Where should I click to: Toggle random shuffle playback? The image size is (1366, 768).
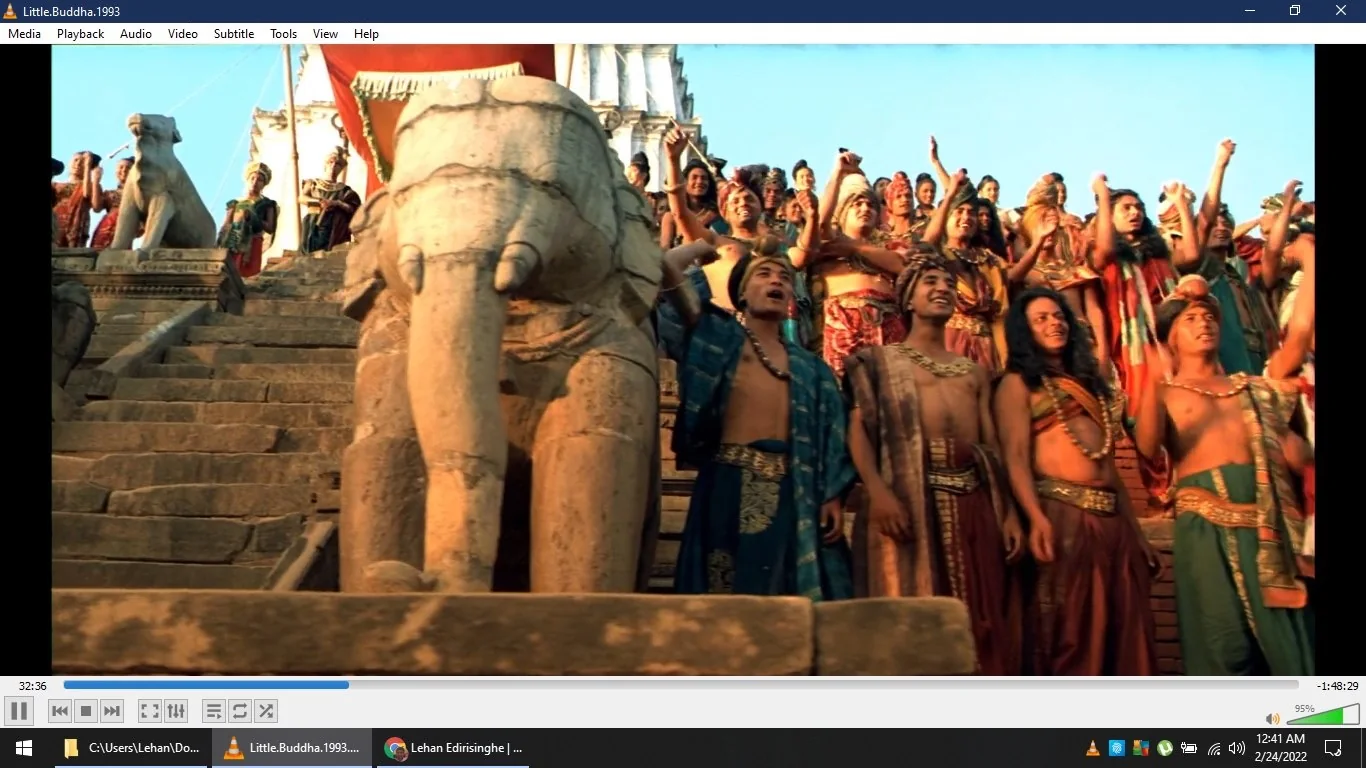point(266,711)
